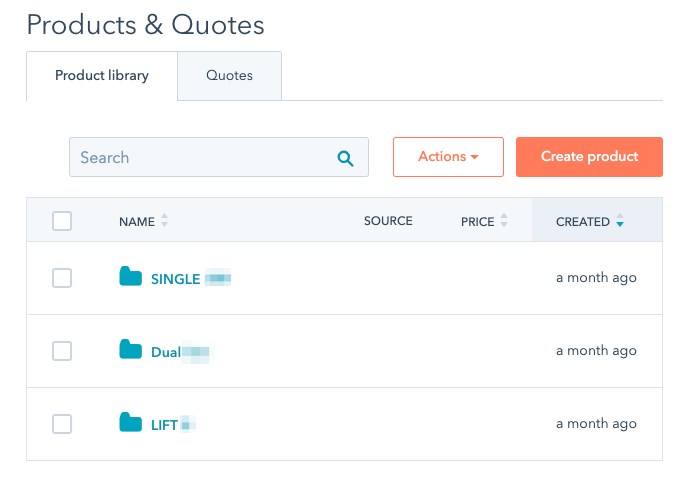
Task: Switch to the Quotes tab
Action: (x=229, y=76)
